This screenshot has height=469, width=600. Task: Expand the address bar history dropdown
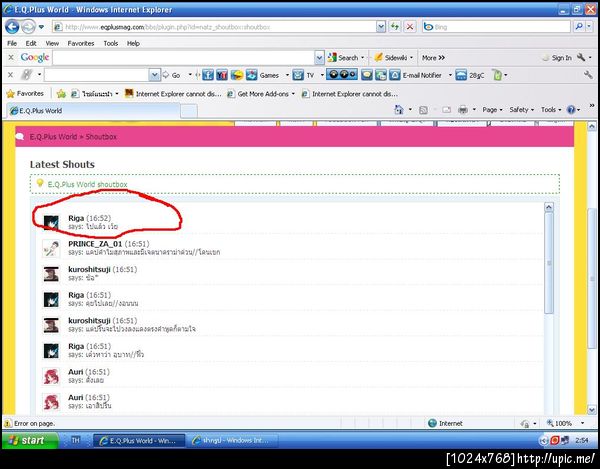tap(381, 27)
